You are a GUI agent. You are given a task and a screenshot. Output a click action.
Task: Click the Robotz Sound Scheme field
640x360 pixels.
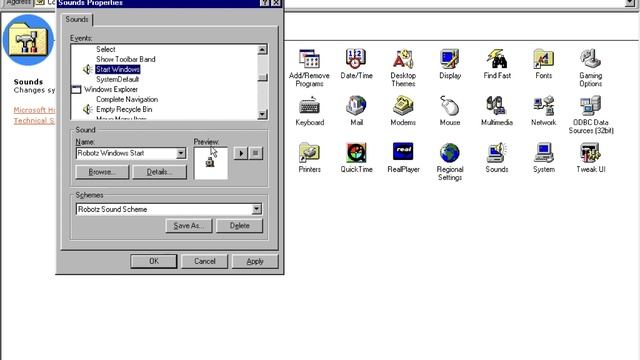click(164, 209)
